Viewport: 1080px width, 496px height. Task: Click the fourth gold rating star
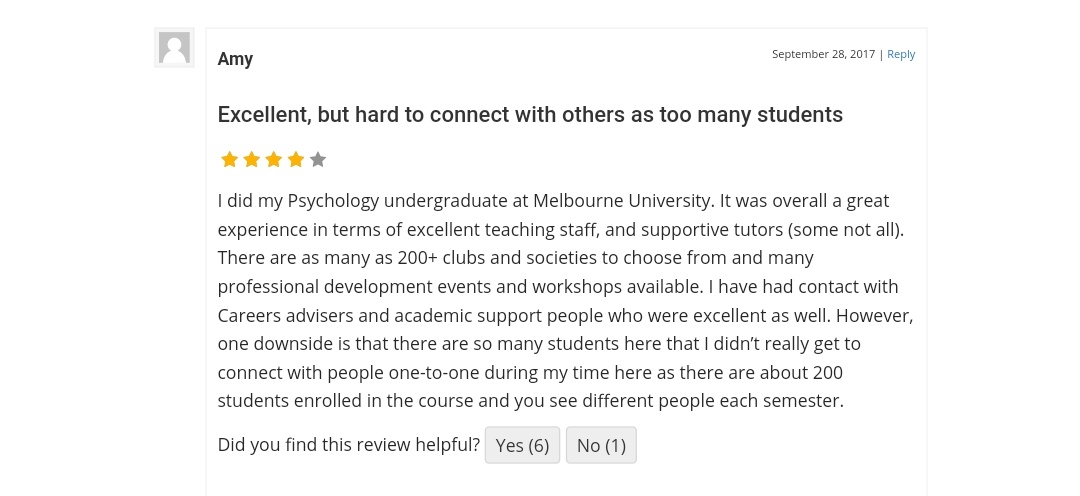coord(295,159)
